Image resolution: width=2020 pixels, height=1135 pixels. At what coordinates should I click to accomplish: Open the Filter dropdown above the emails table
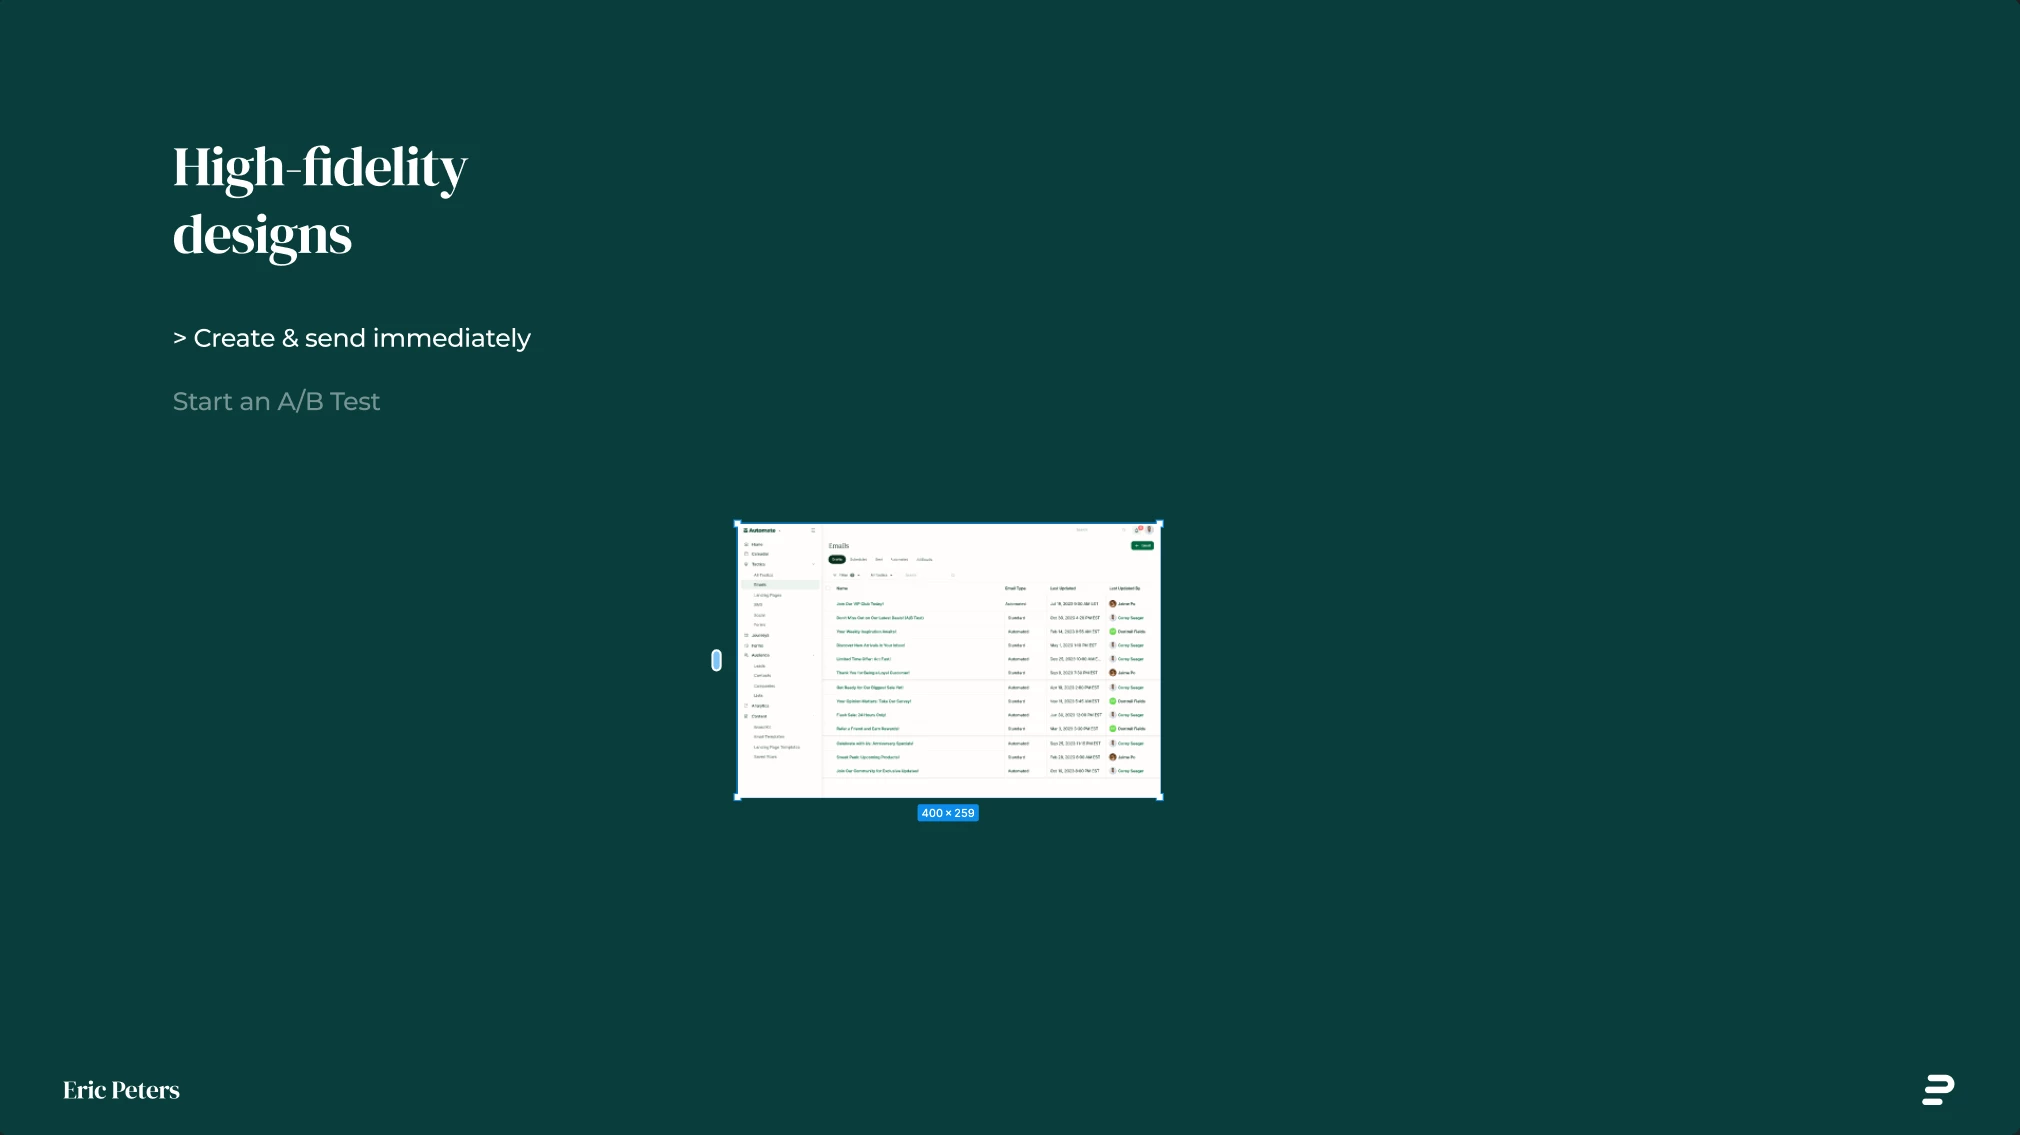(x=847, y=575)
